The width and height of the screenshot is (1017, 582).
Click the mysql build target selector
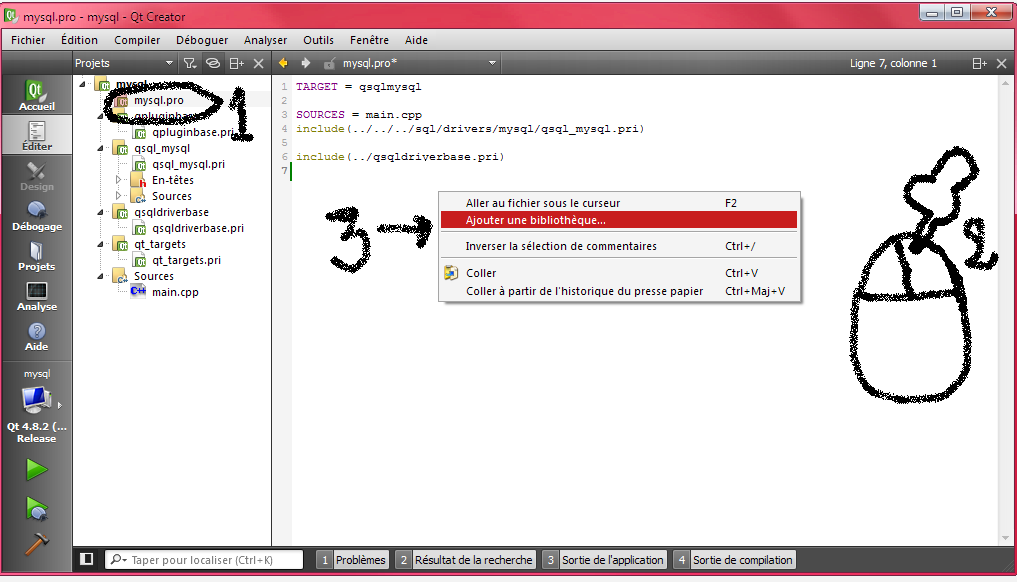click(36, 406)
